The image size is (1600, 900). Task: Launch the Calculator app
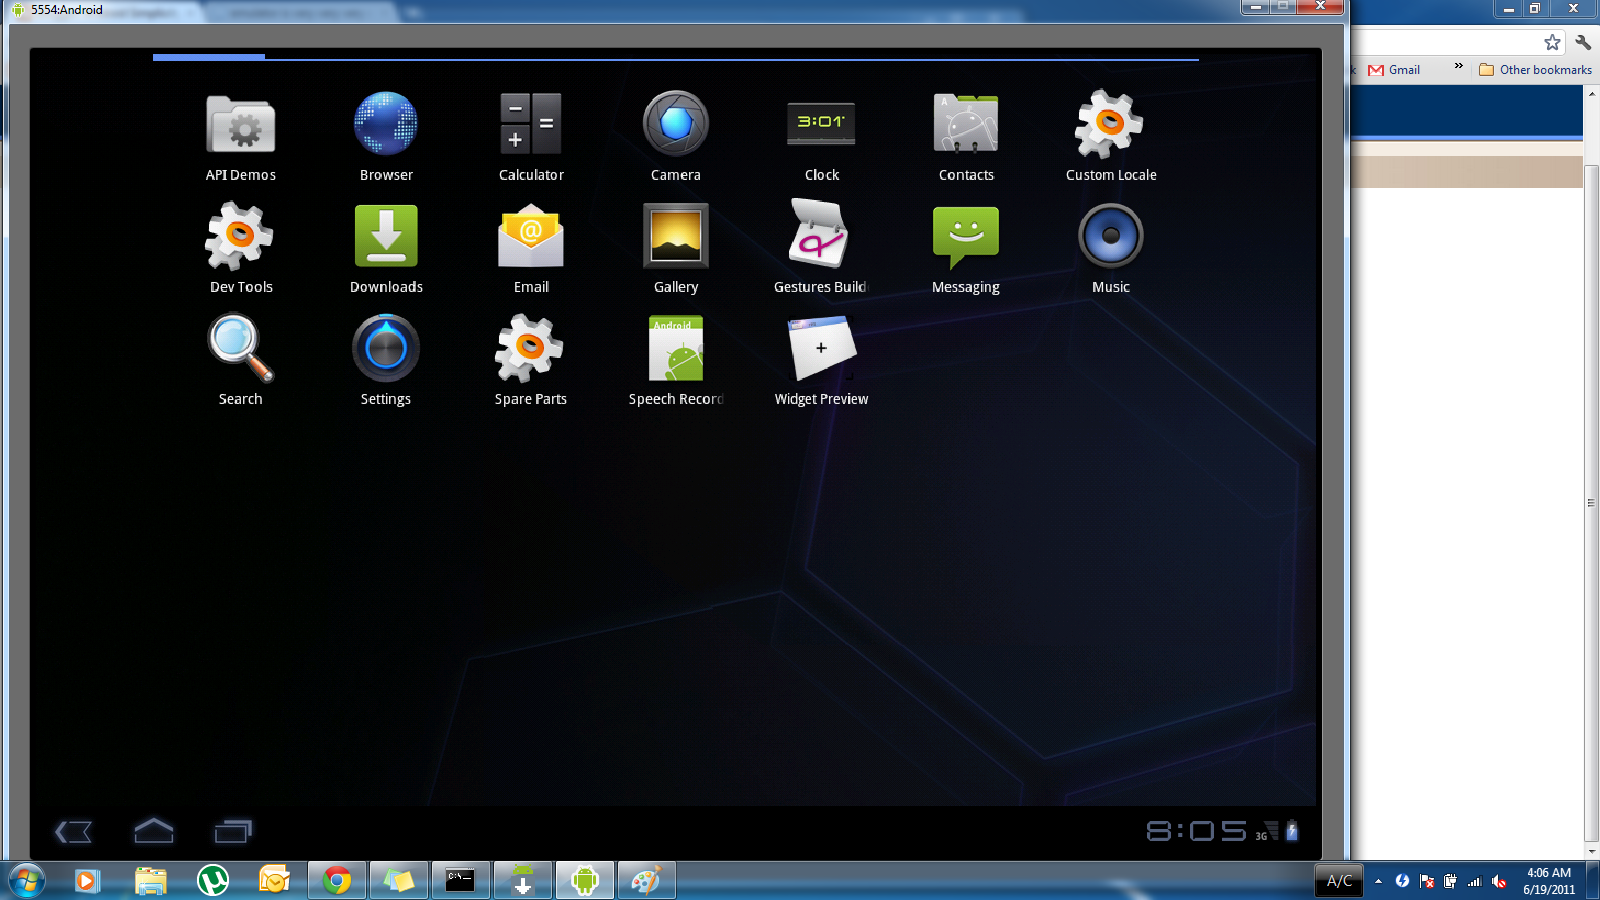(x=530, y=123)
